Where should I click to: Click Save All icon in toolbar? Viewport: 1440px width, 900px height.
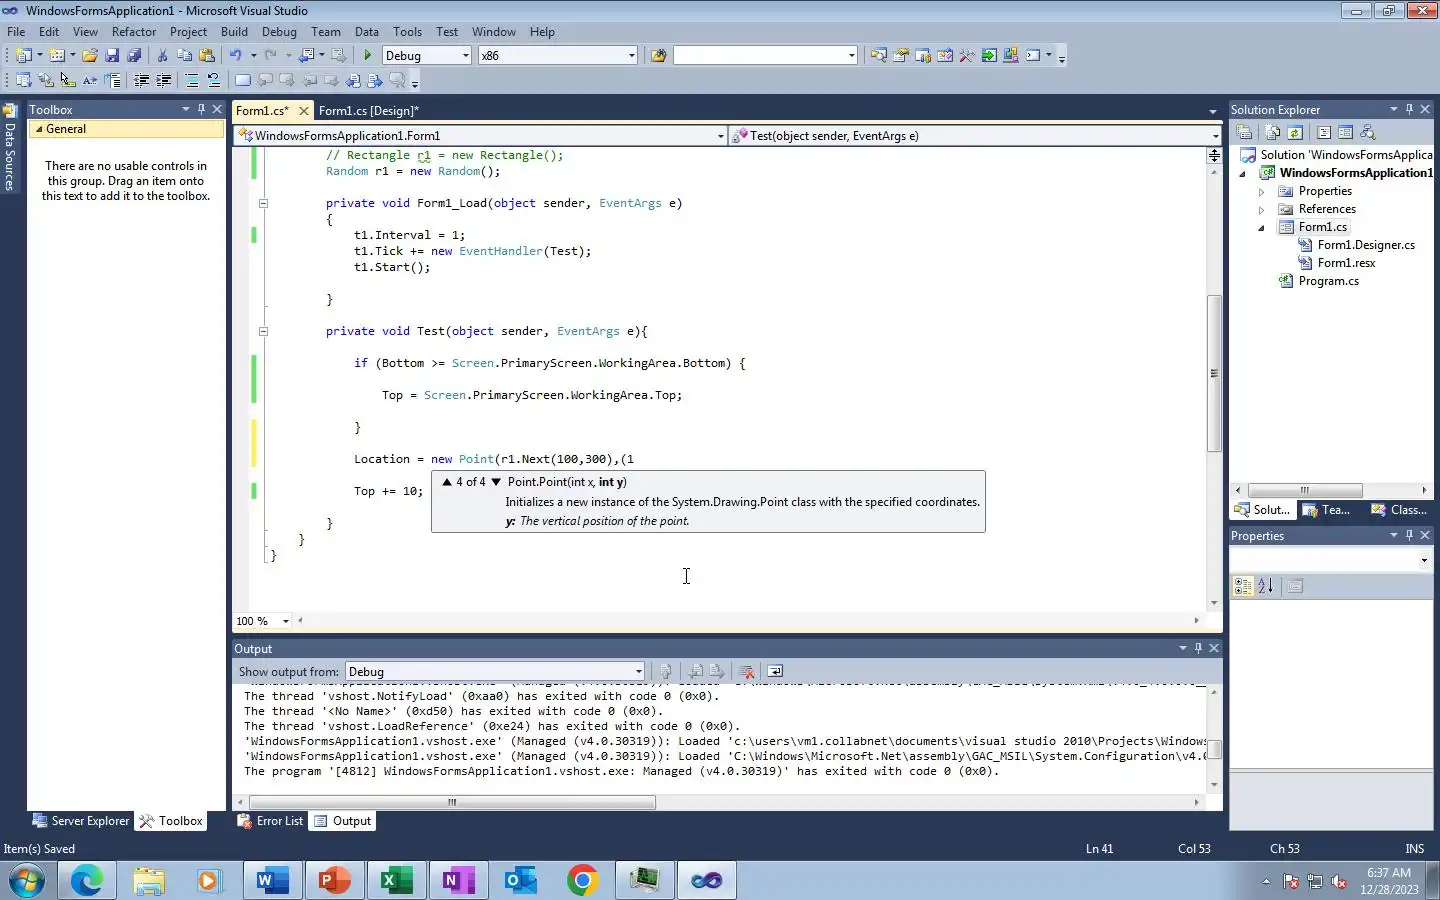(x=134, y=56)
